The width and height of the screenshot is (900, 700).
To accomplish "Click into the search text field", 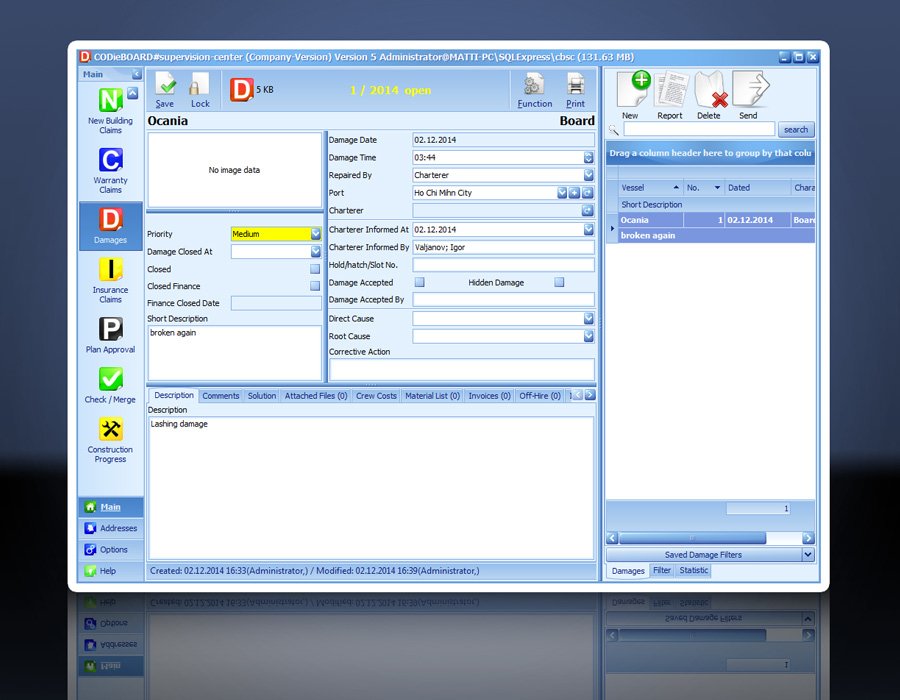I will click(x=699, y=130).
